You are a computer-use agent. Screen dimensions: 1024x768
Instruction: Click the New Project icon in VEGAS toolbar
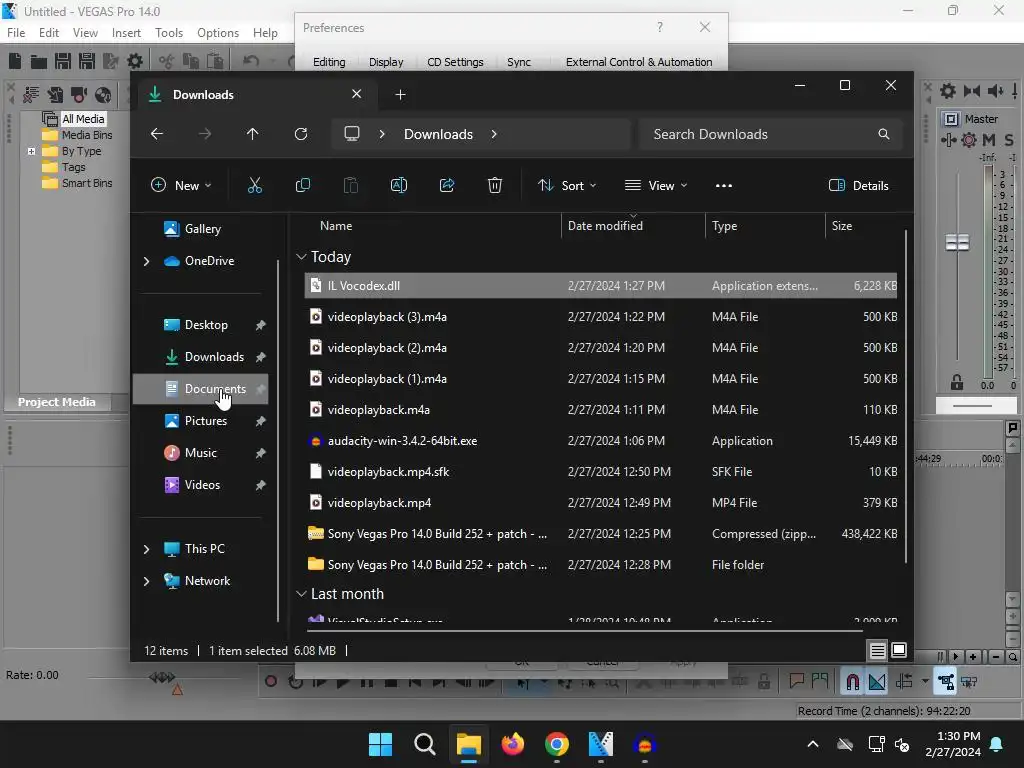14,61
